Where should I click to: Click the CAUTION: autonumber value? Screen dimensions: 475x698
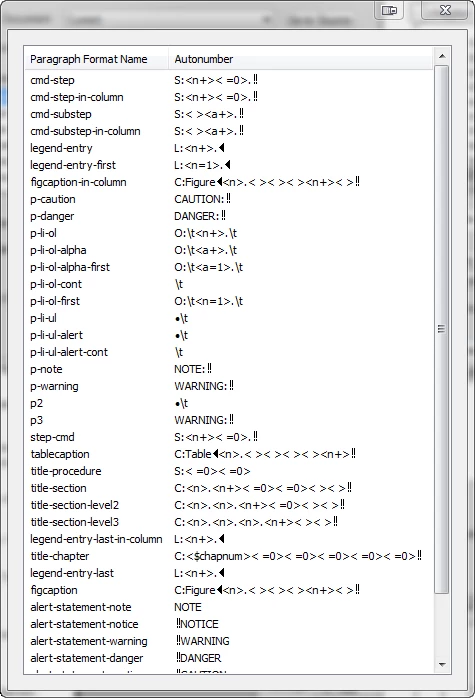203,199
